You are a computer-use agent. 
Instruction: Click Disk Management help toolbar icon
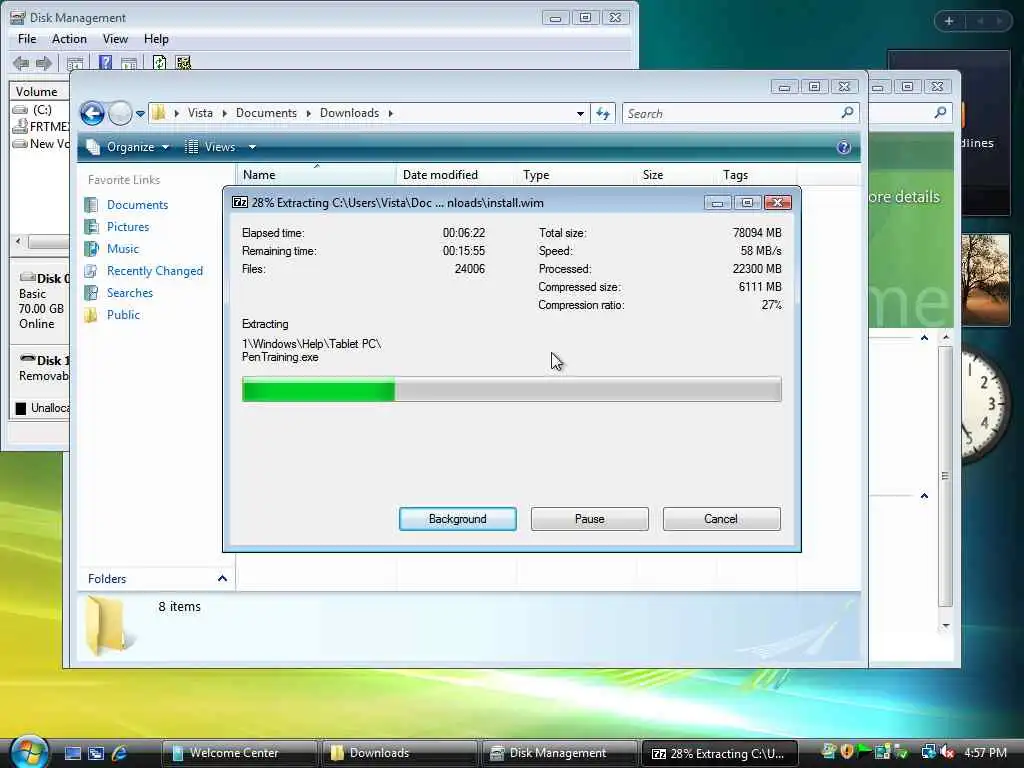(104, 63)
